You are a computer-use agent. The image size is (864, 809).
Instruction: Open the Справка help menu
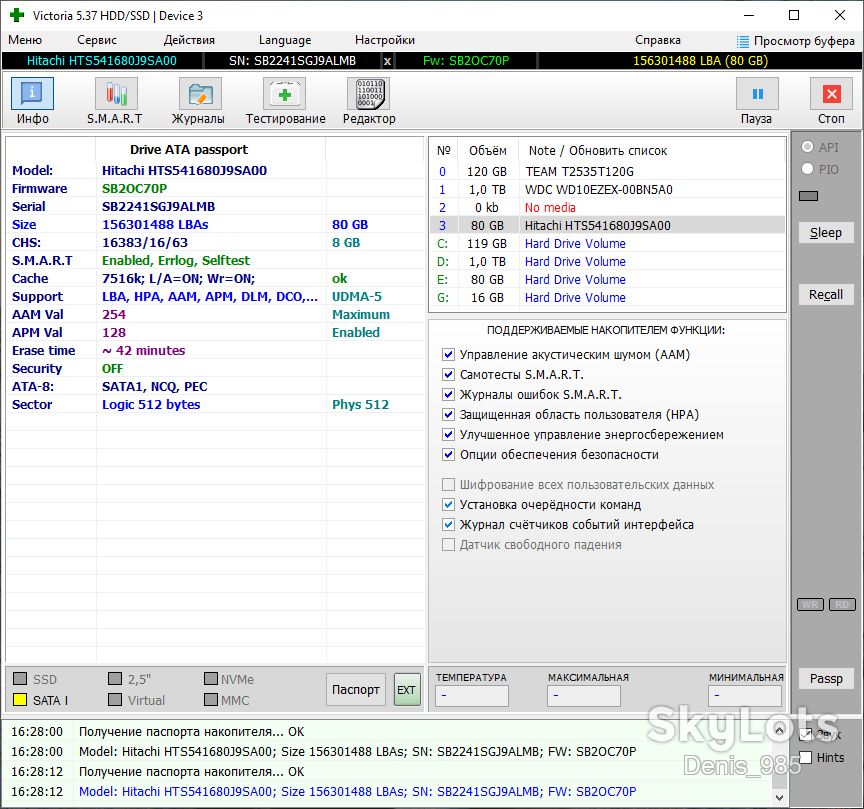(657, 40)
